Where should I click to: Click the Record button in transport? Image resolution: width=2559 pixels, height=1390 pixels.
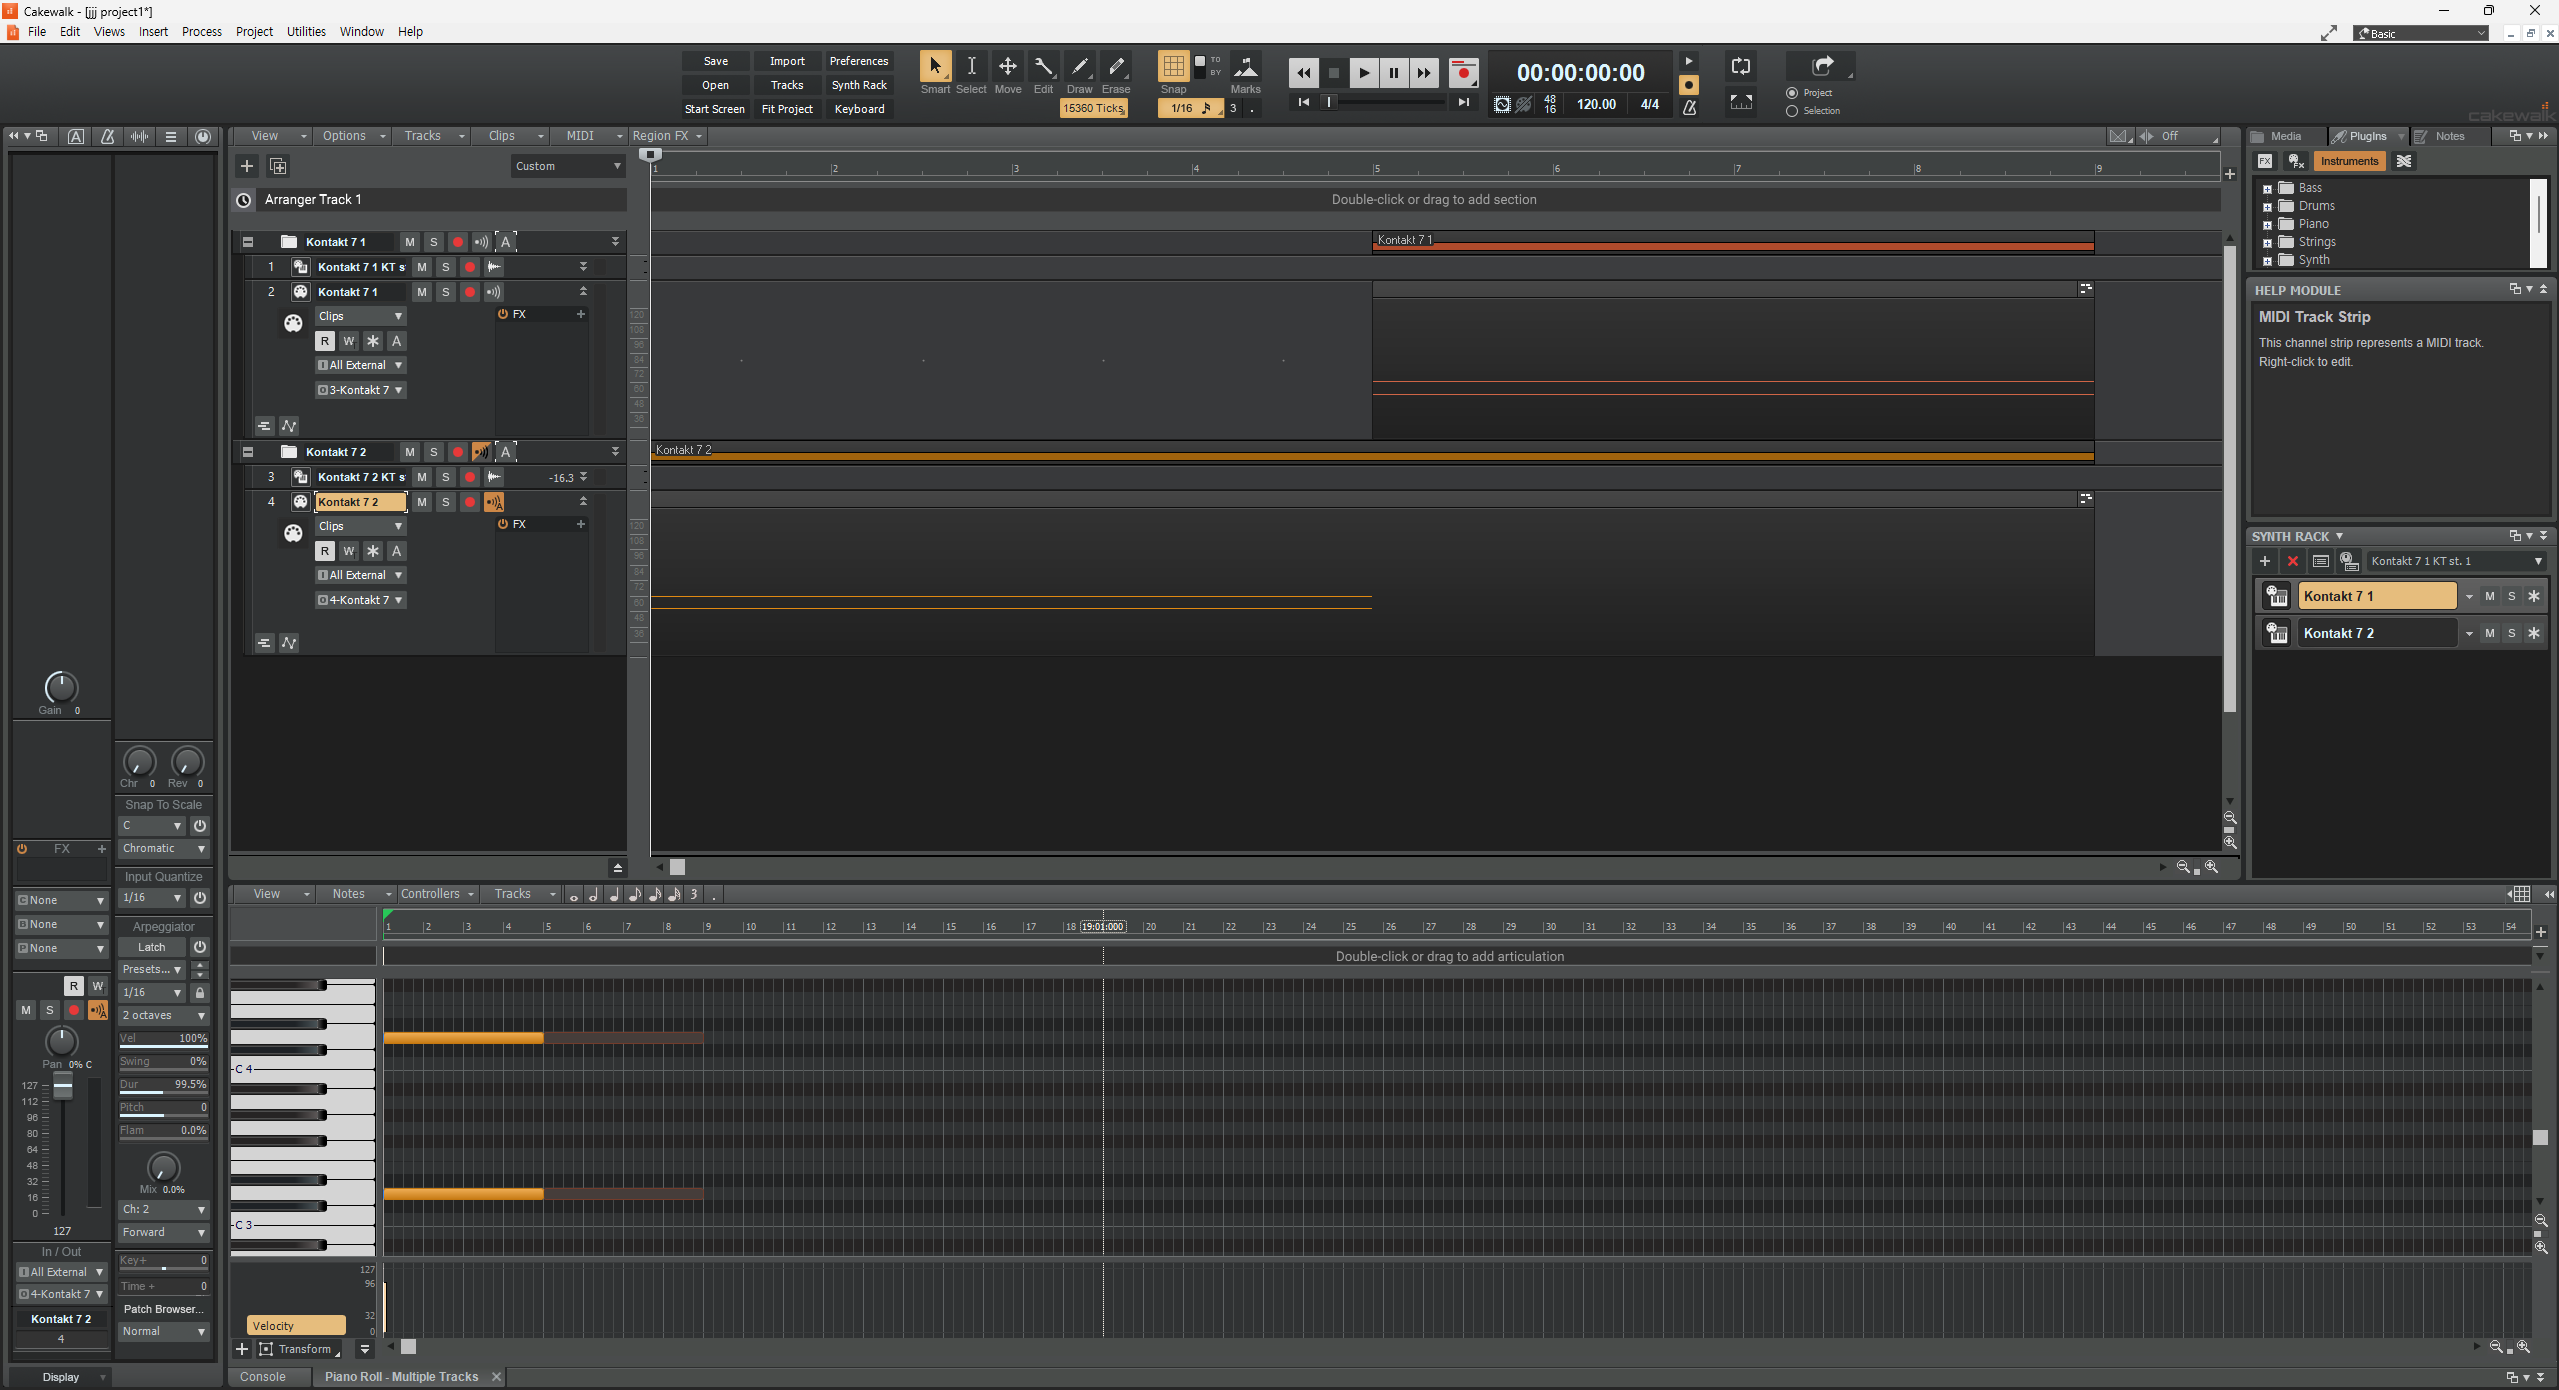[x=1465, y=70]
